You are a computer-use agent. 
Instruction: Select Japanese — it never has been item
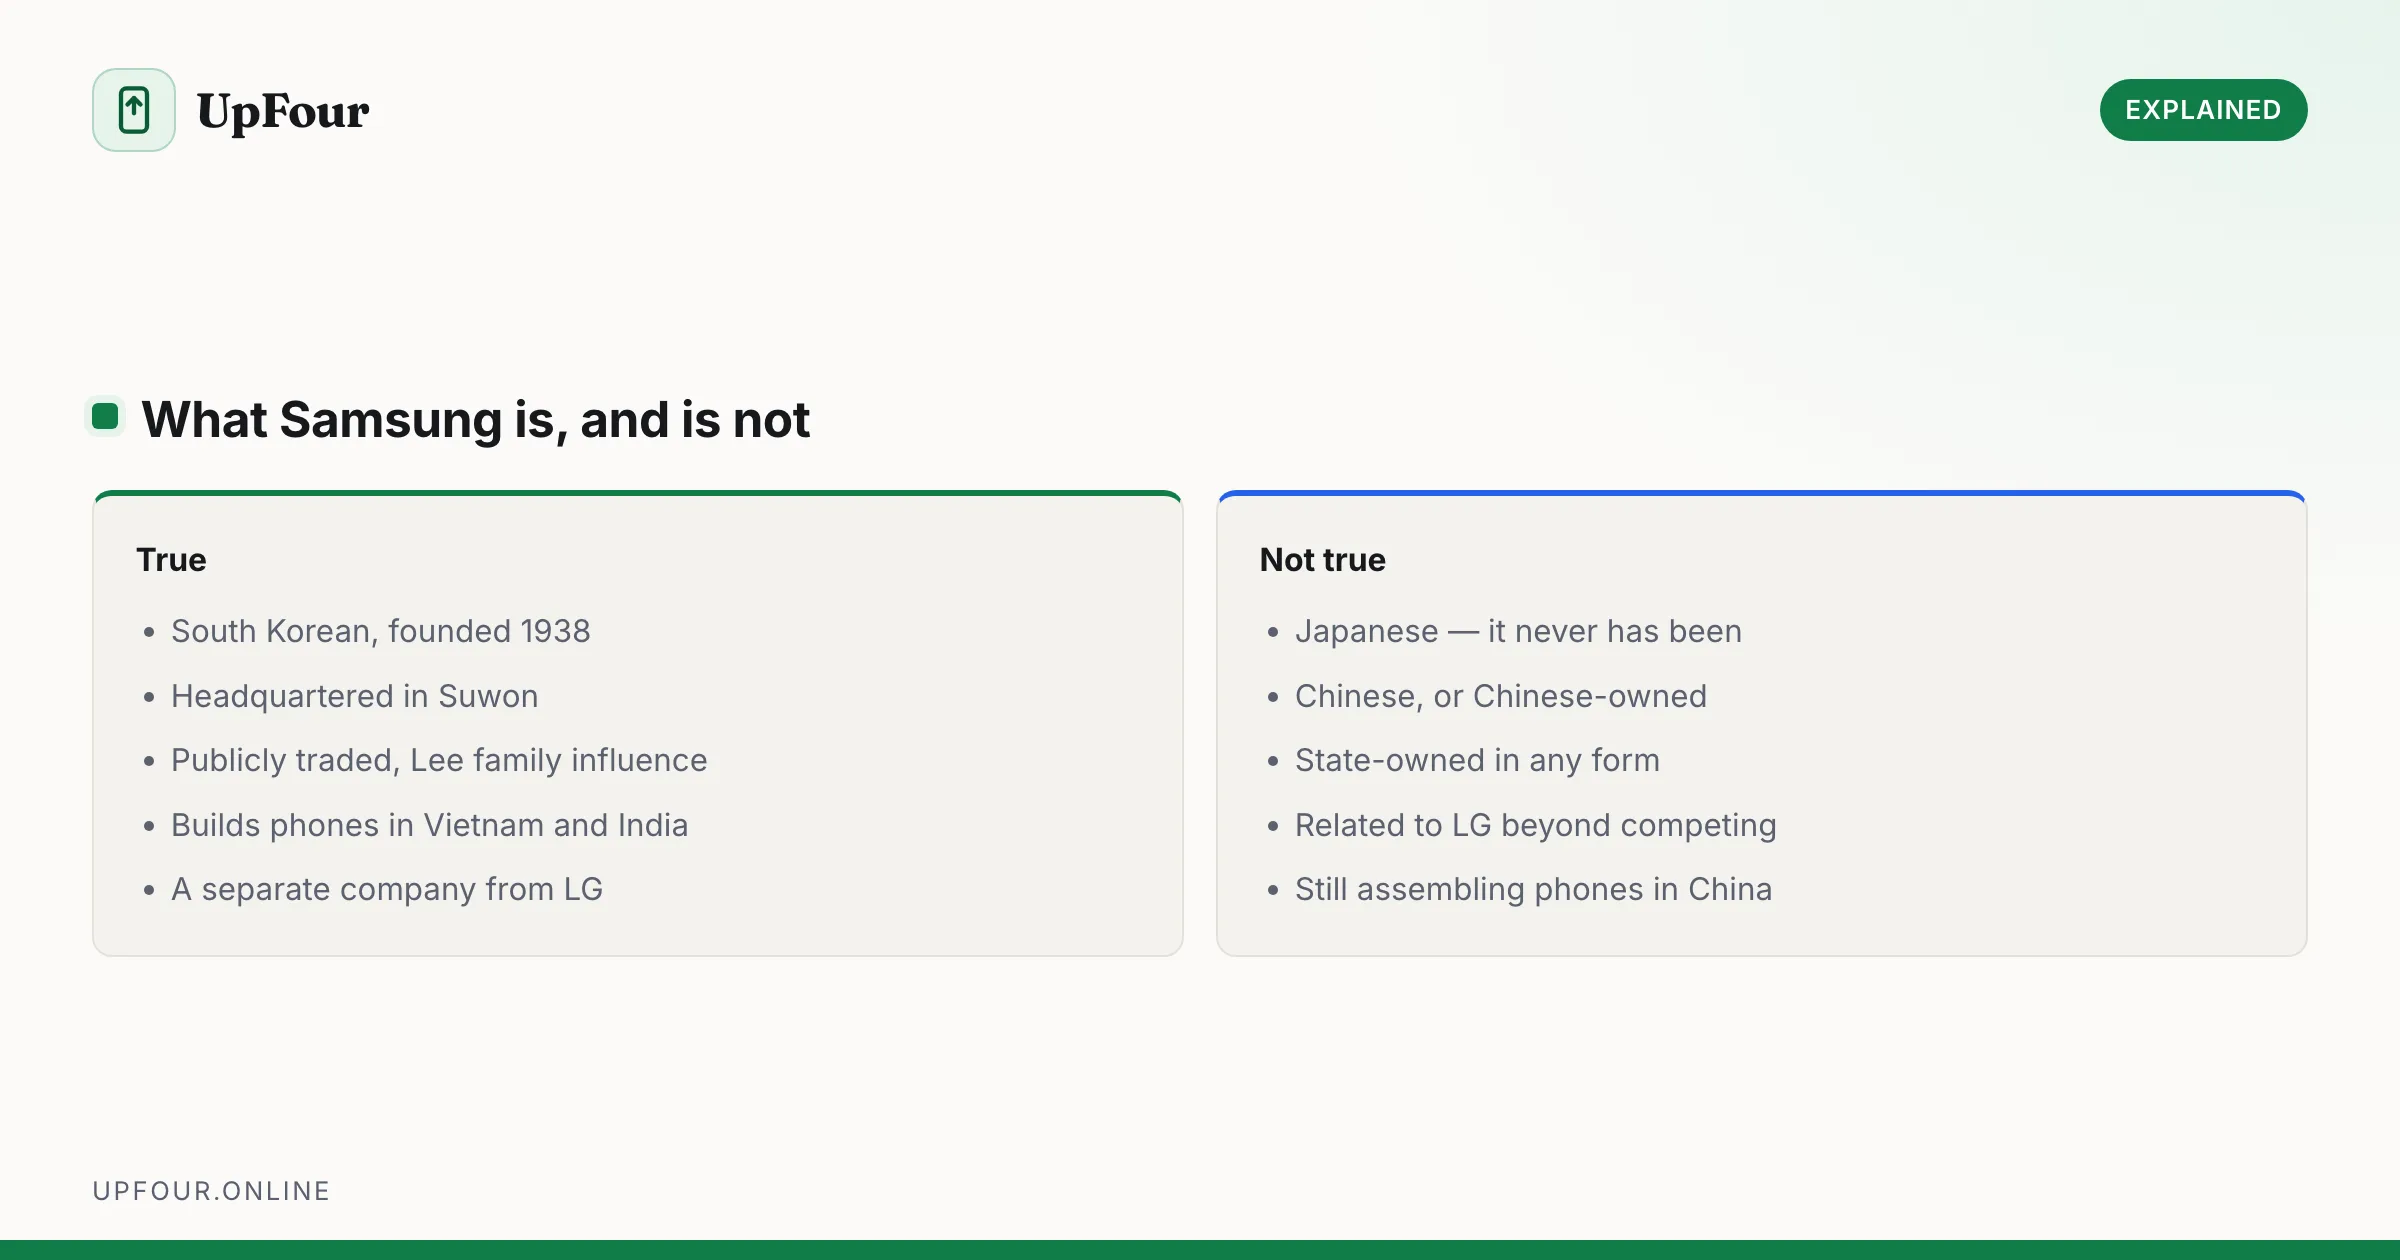point(1518,631)
